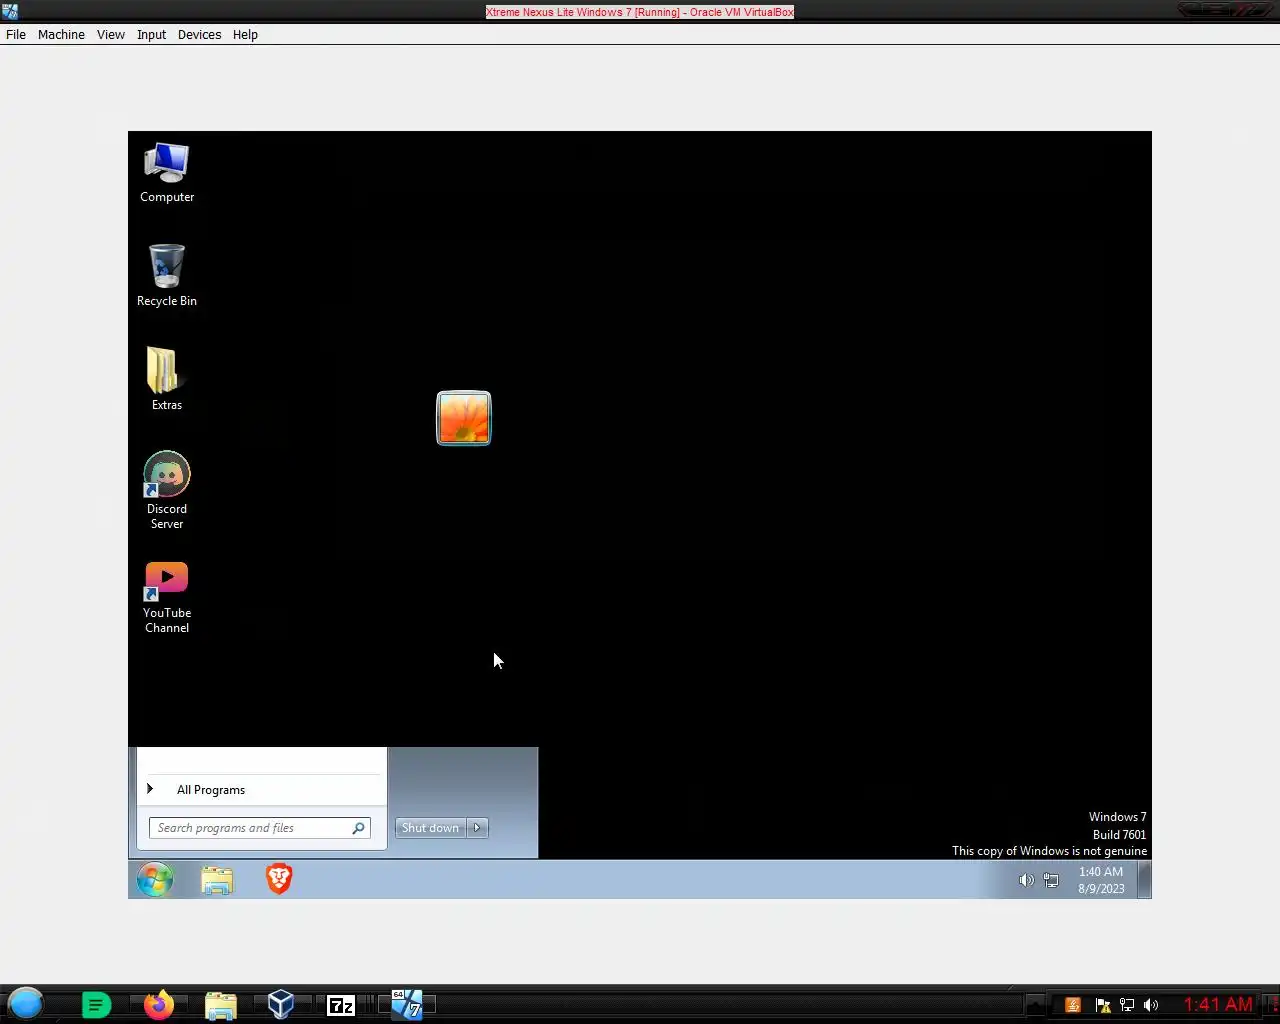The height and width of the screenshot is (1024, 1280).
Task: Open the VirtualBox Help menu
Action: [245, 34]
